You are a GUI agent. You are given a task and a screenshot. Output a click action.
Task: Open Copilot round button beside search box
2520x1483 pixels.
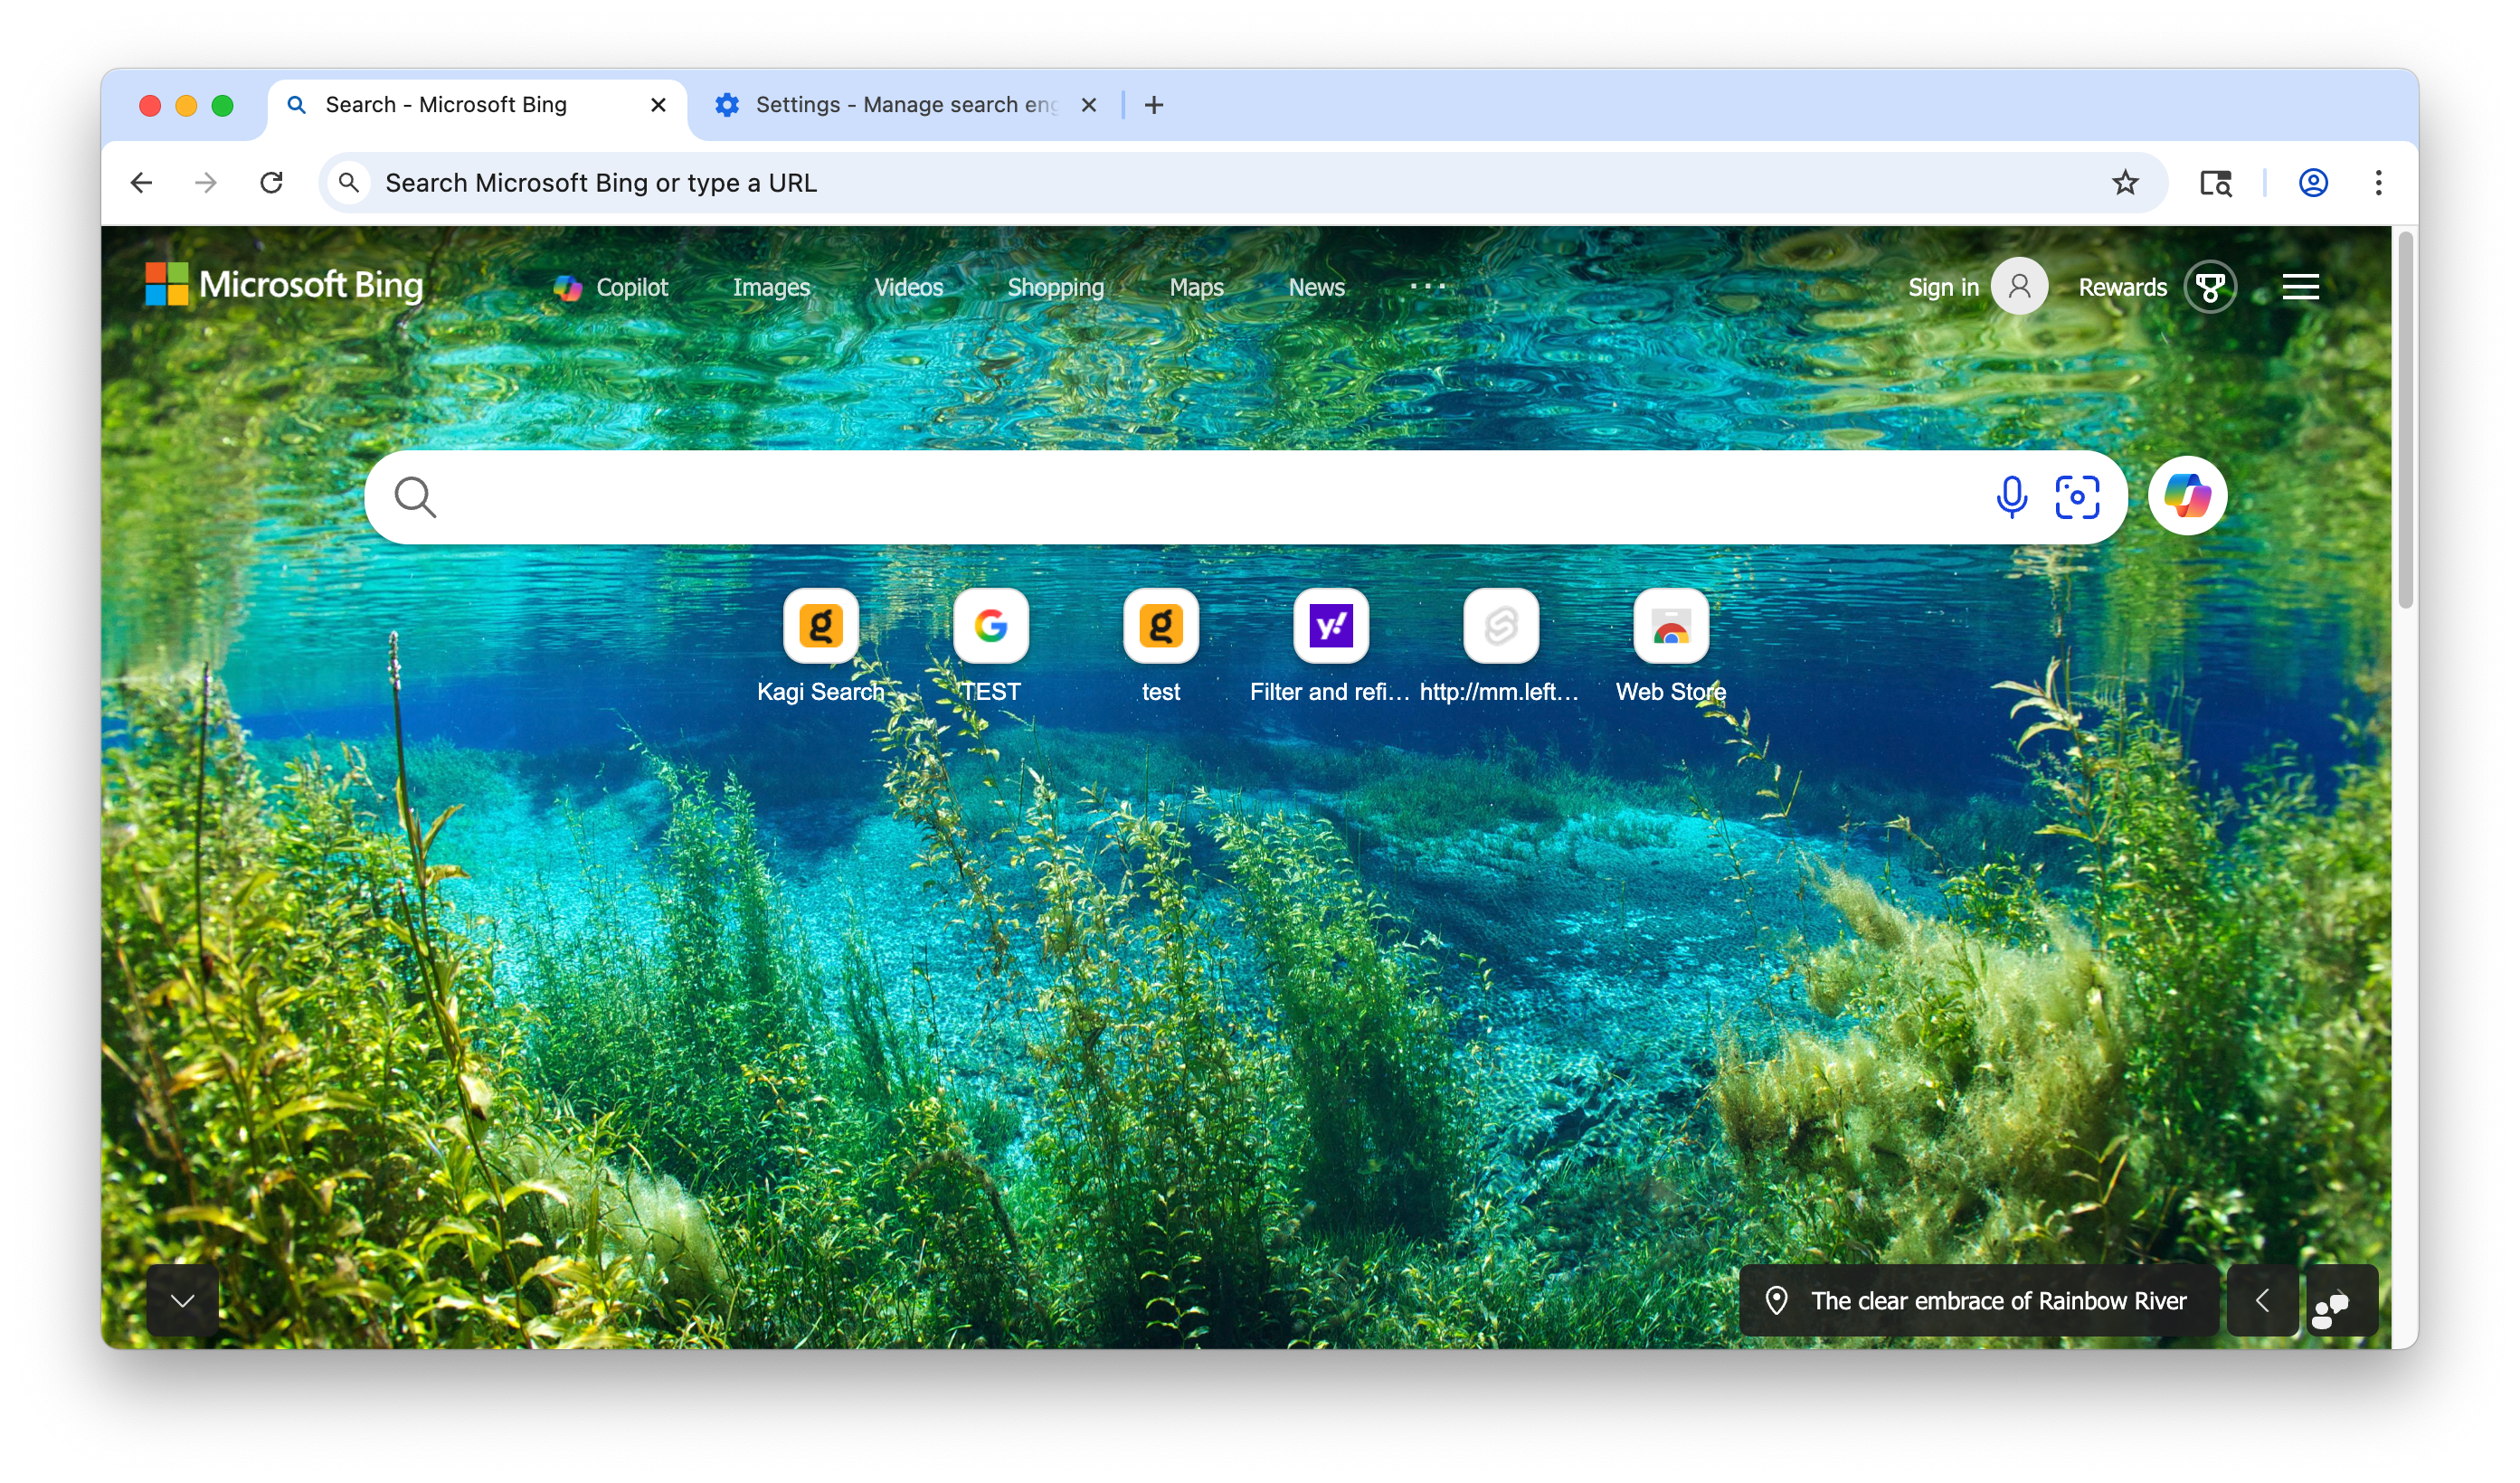[2186, 496]
